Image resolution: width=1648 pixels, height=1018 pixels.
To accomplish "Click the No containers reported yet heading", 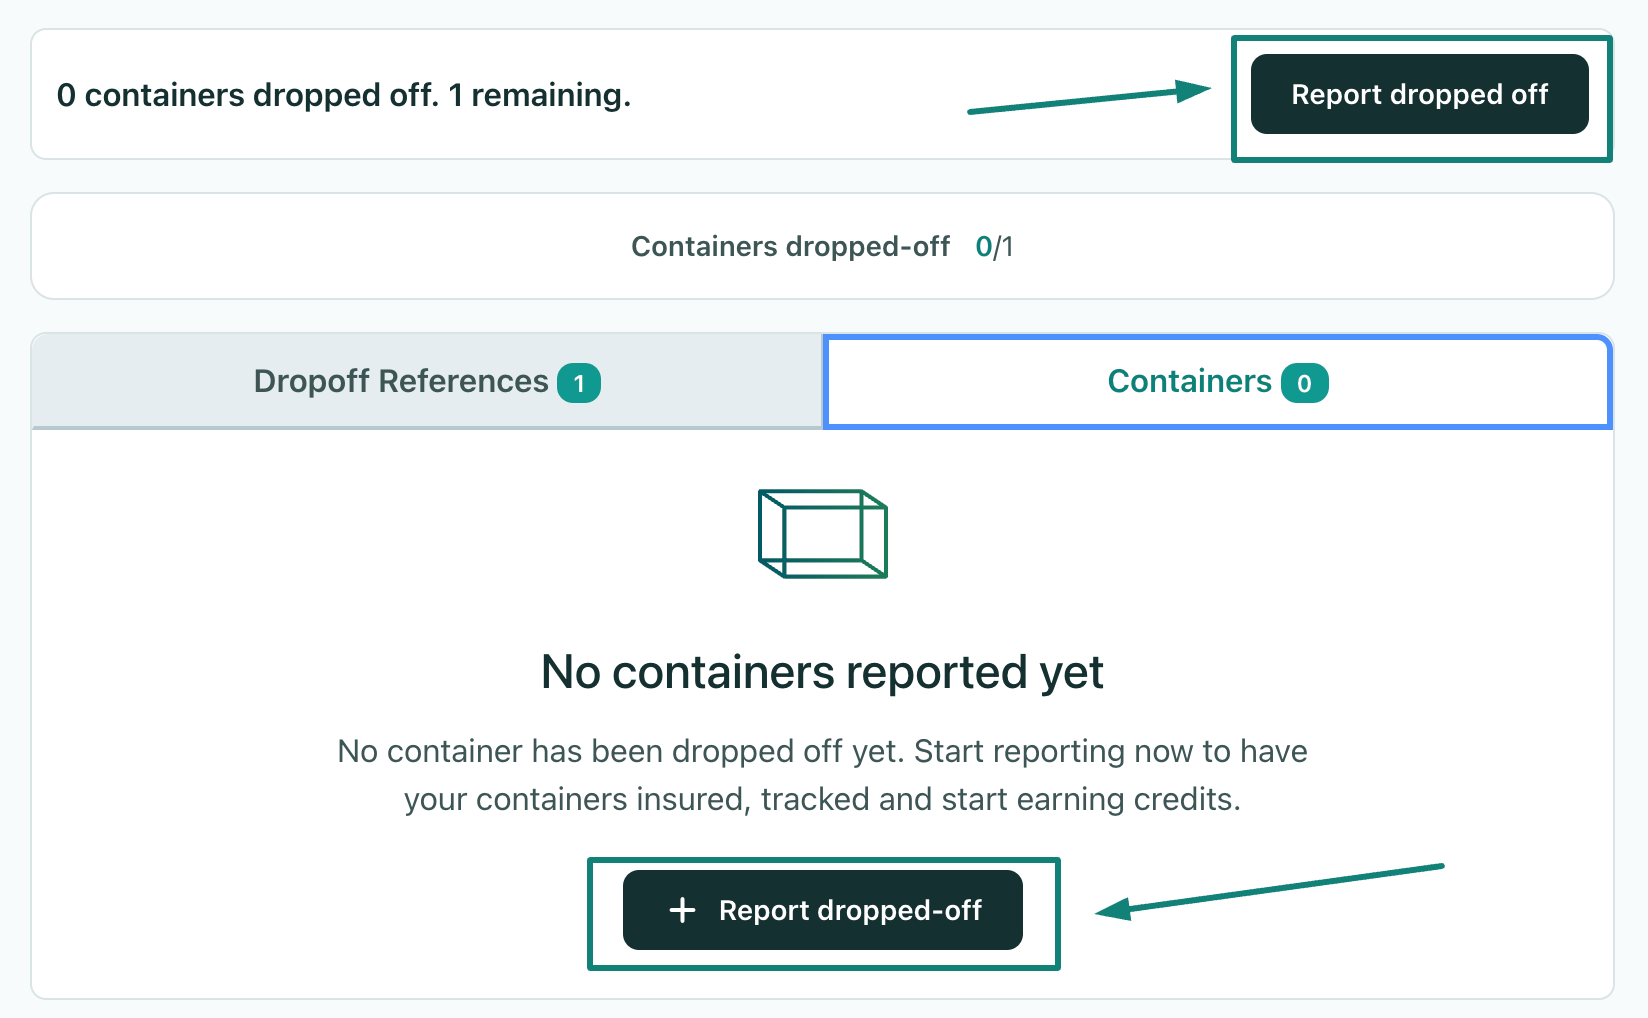I will pyautogui.click(x=822, y=672).
